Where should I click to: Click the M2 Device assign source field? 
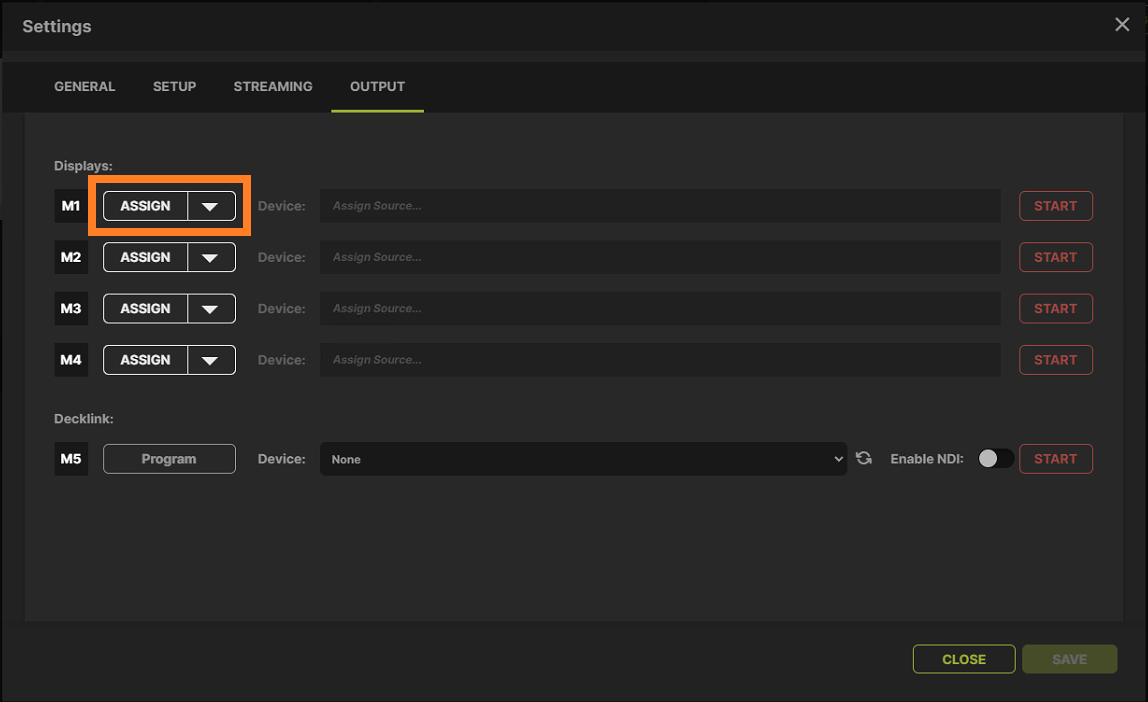(659, 257)
